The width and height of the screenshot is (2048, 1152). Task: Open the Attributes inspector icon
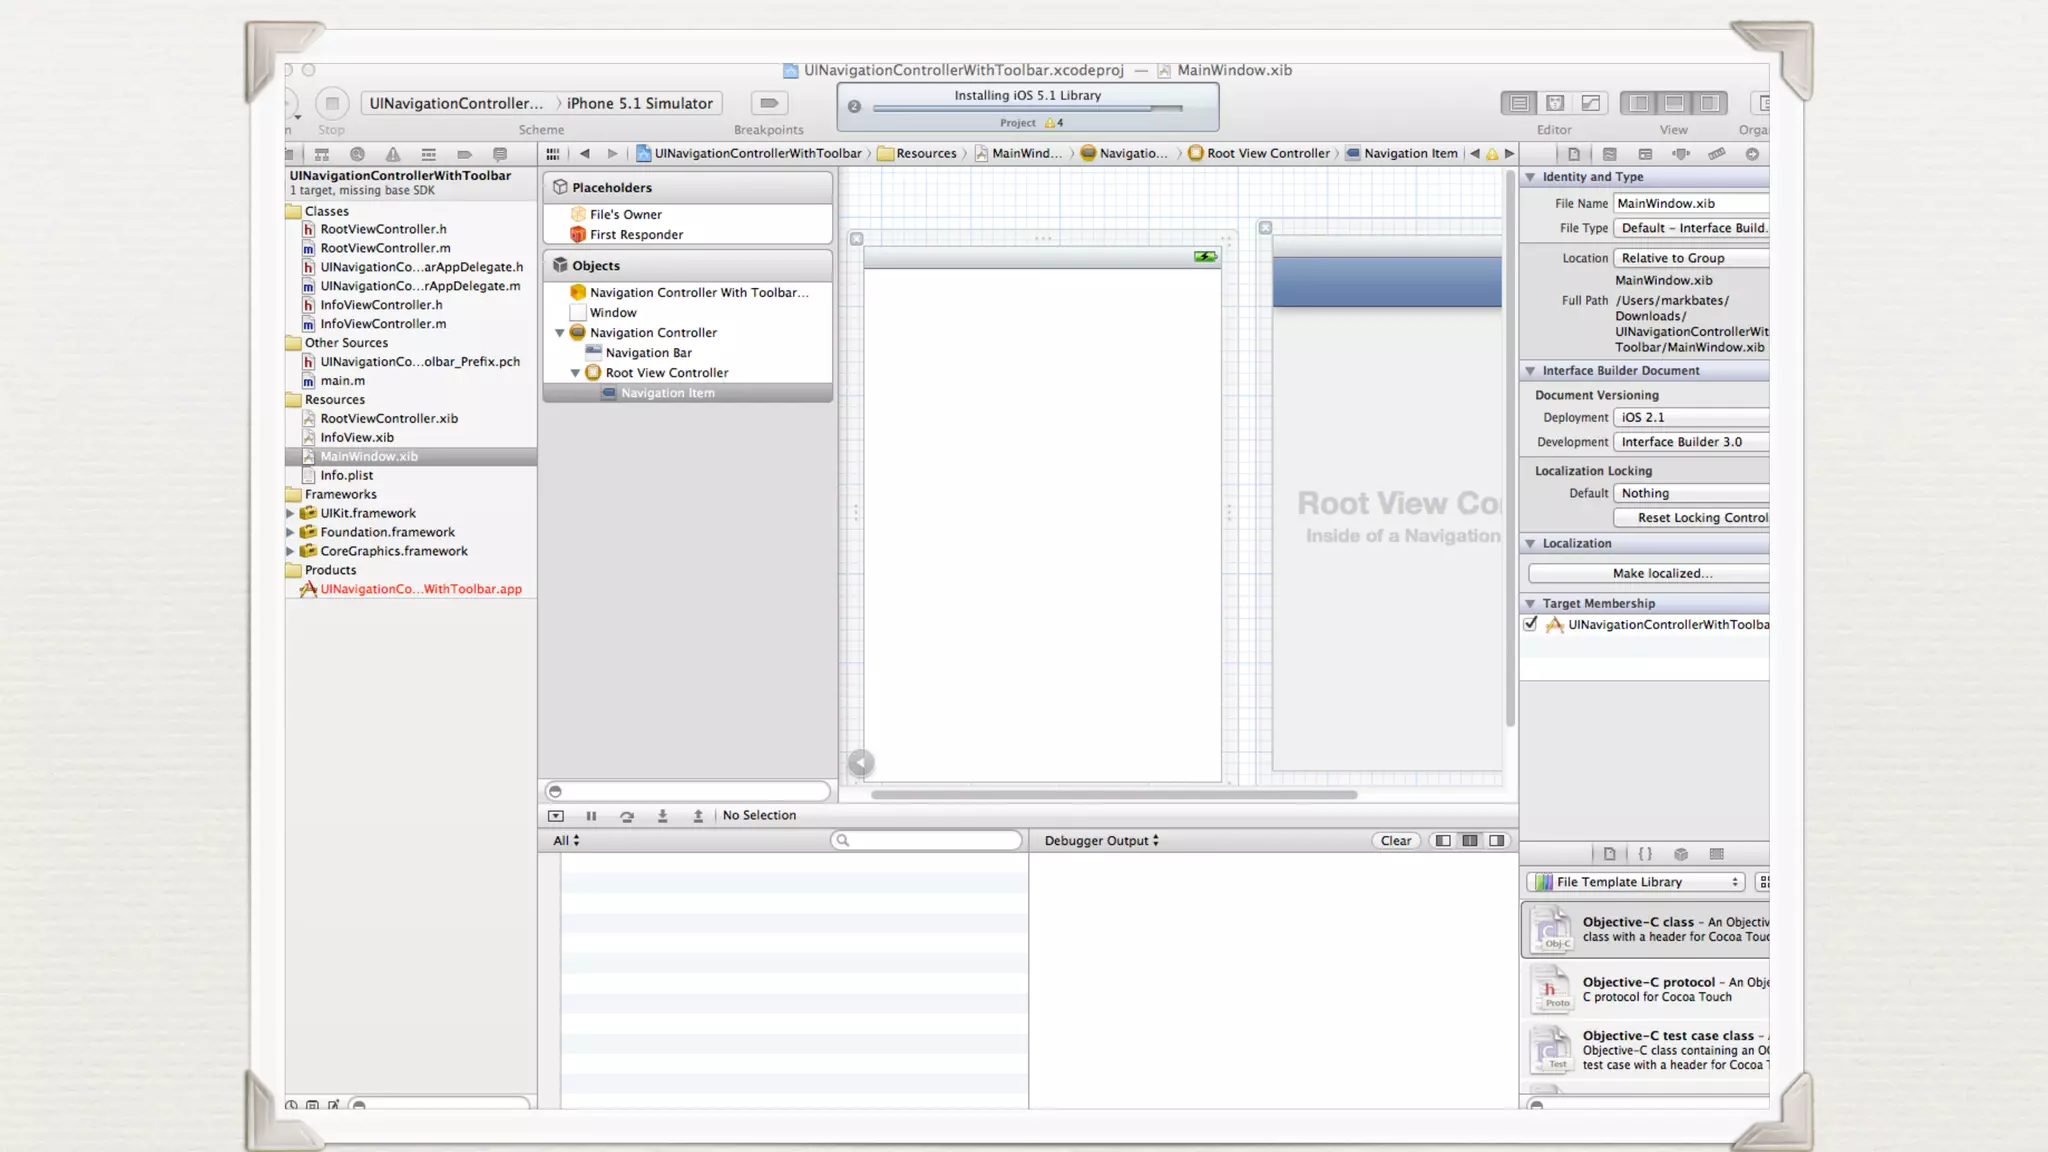[1681, 154]
